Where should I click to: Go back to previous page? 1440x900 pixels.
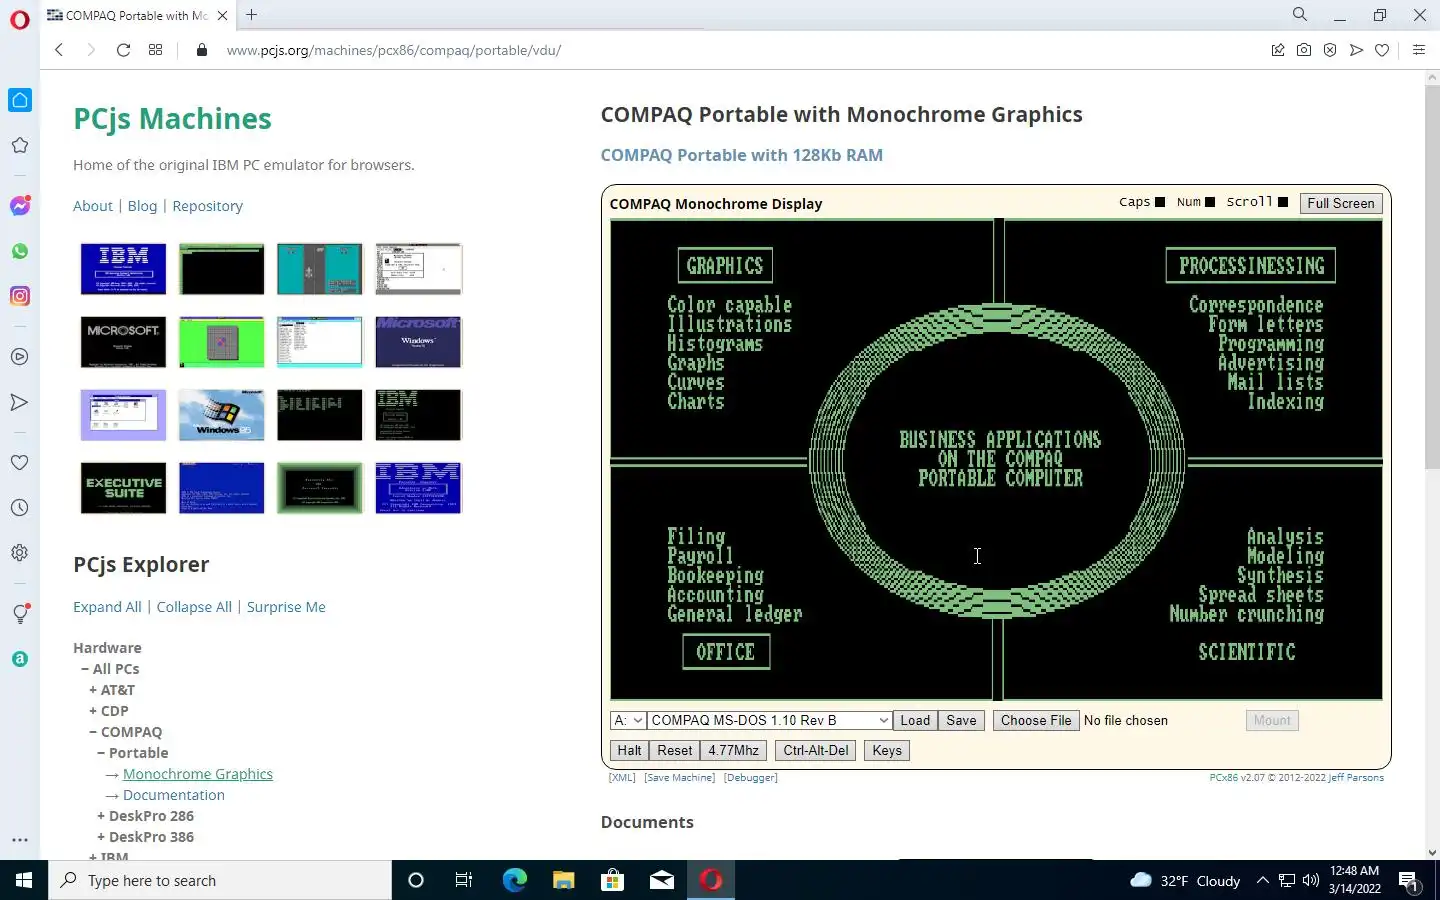tap(59, 50)
